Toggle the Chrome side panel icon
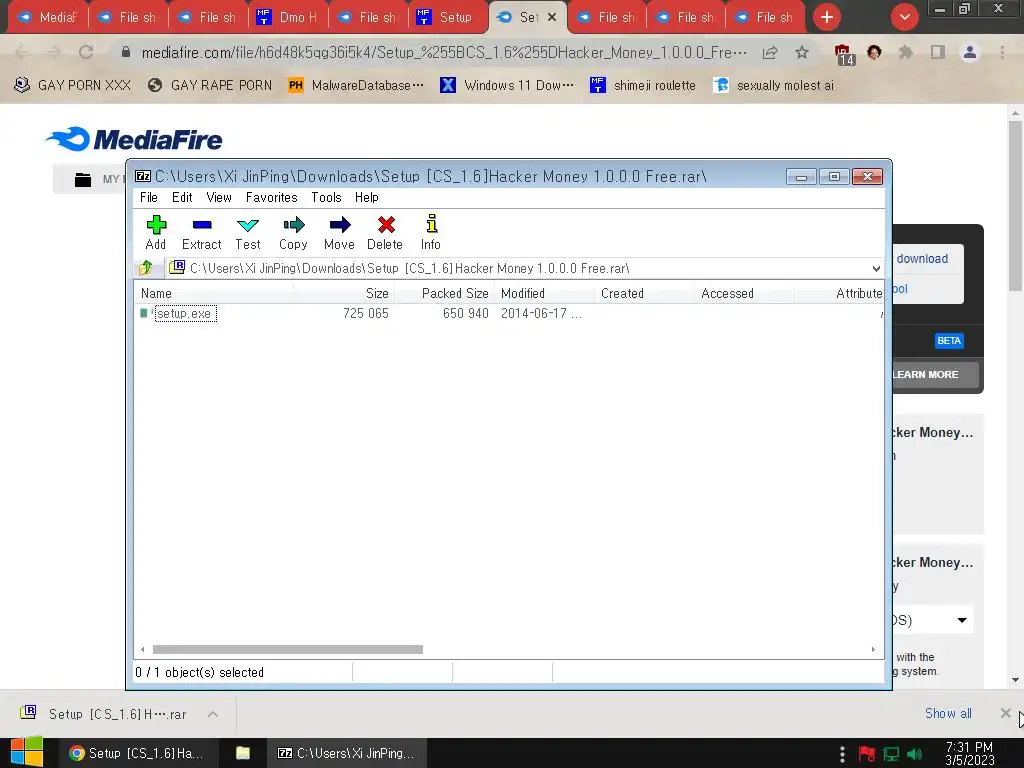This screenshot has width=1024, height=768. tap(938, 52)
